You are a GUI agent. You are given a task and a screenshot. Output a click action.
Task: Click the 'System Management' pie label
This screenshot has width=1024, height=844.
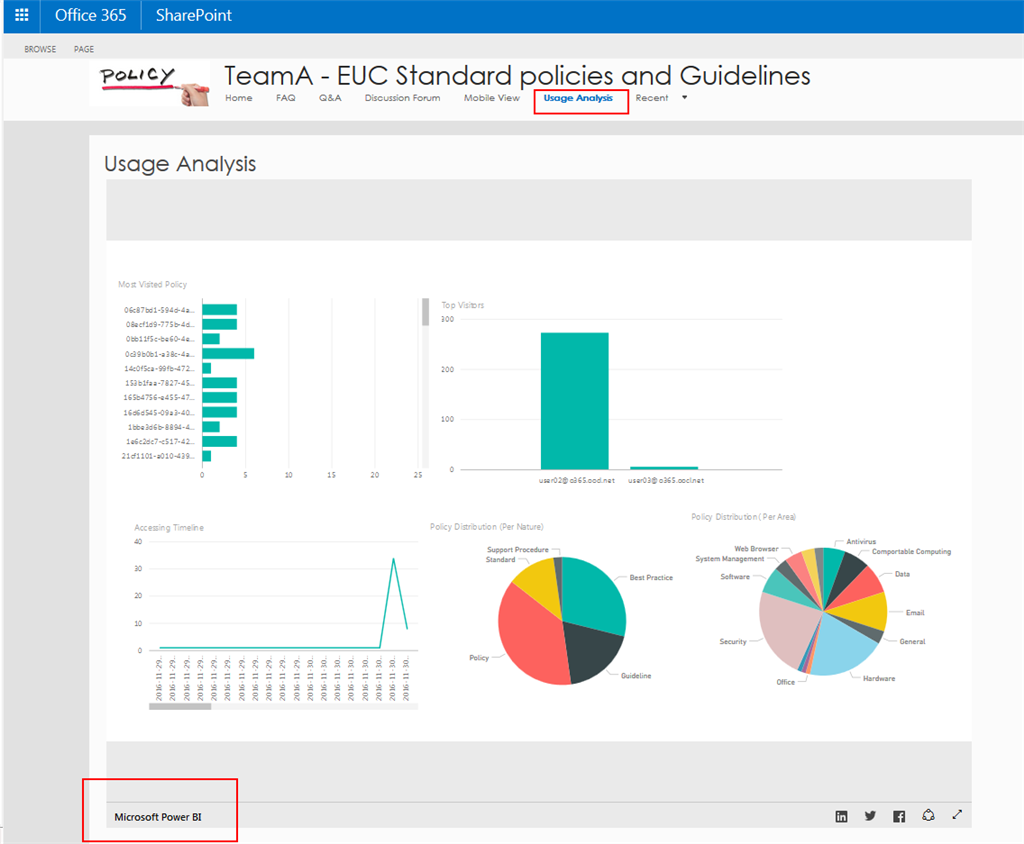pos(729,559)
